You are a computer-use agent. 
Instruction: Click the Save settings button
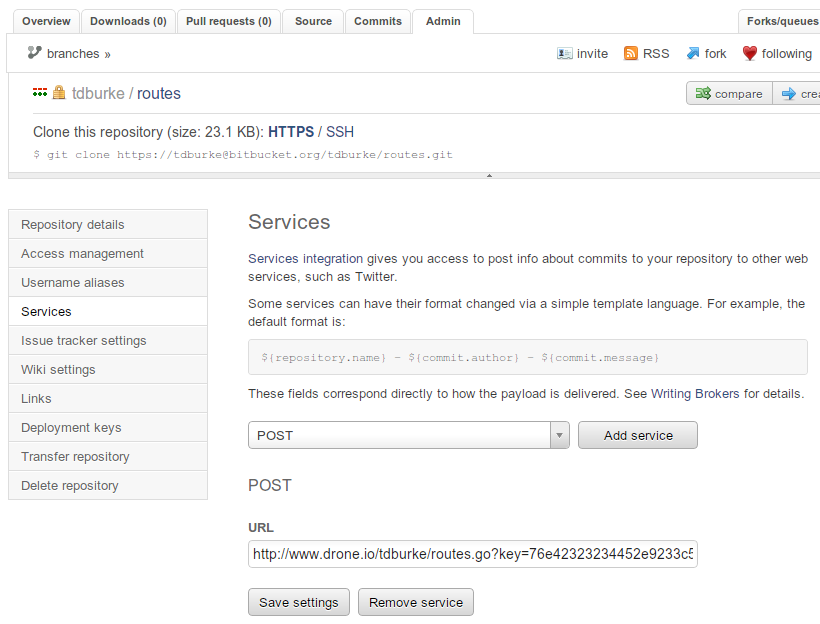click(x=299, y=602)
